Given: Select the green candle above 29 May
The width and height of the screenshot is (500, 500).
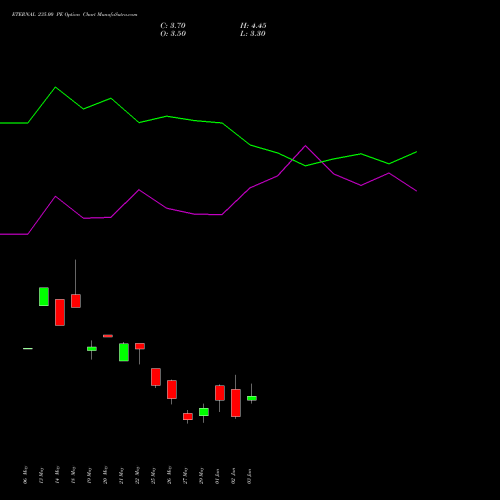Looking at the screenshot, I should [x=204, y=412].
